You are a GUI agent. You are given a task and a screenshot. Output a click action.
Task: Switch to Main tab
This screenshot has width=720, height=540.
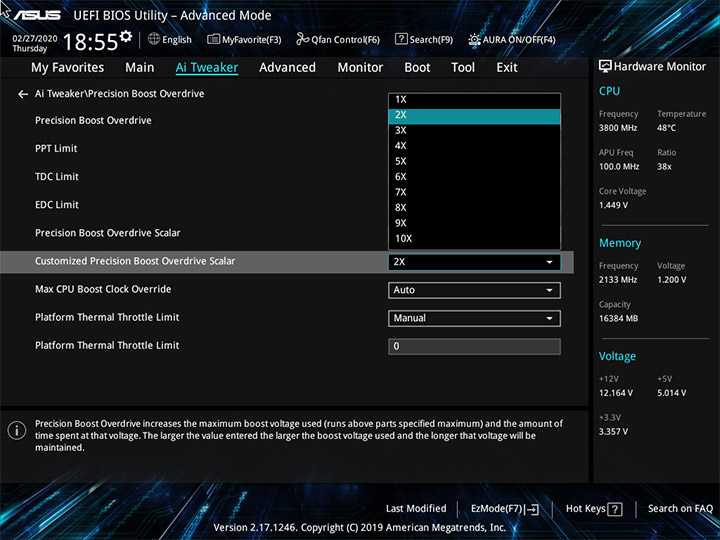click(140, 68)
